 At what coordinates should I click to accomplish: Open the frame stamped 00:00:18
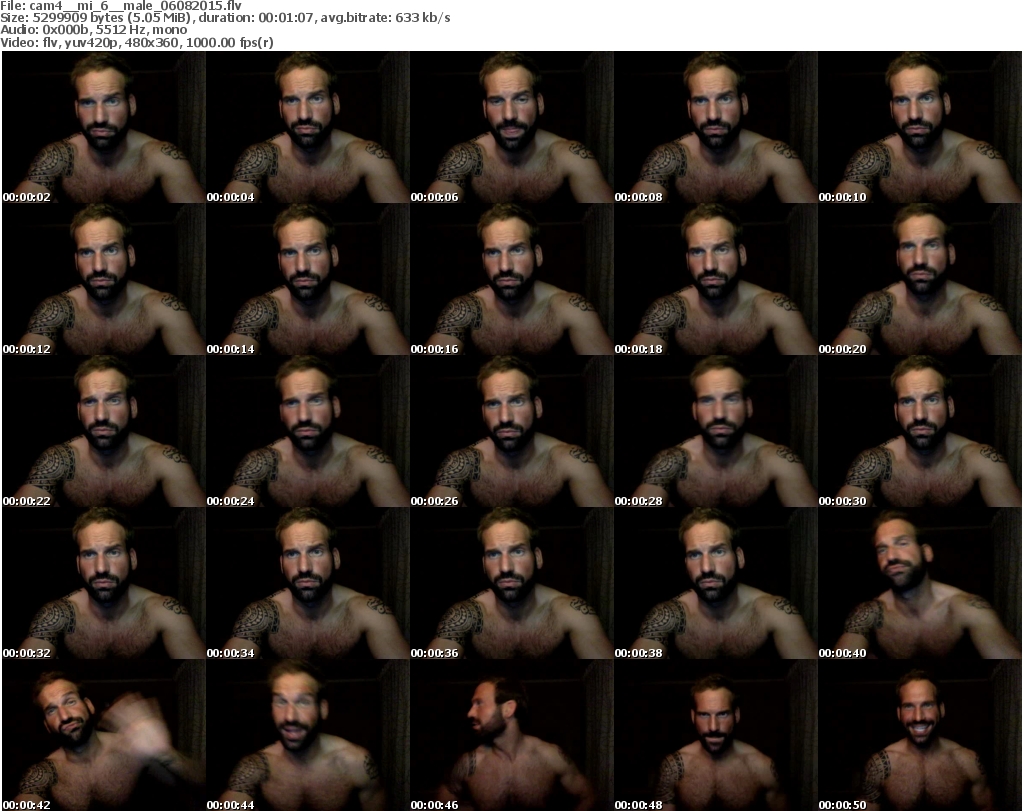pyautogui.click(x=716, y=279)
